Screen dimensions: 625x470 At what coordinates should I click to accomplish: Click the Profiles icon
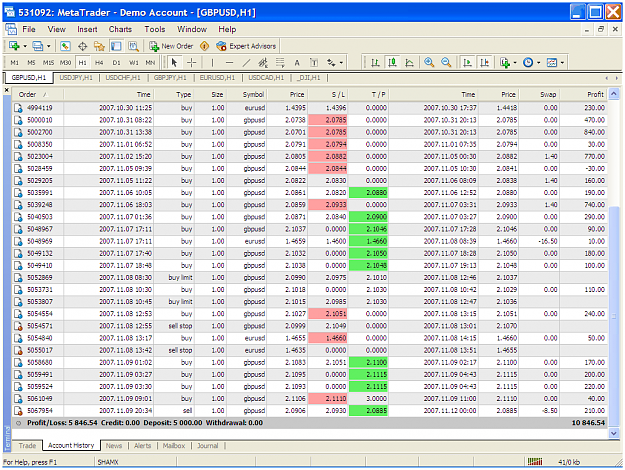[x=37, y=46]
